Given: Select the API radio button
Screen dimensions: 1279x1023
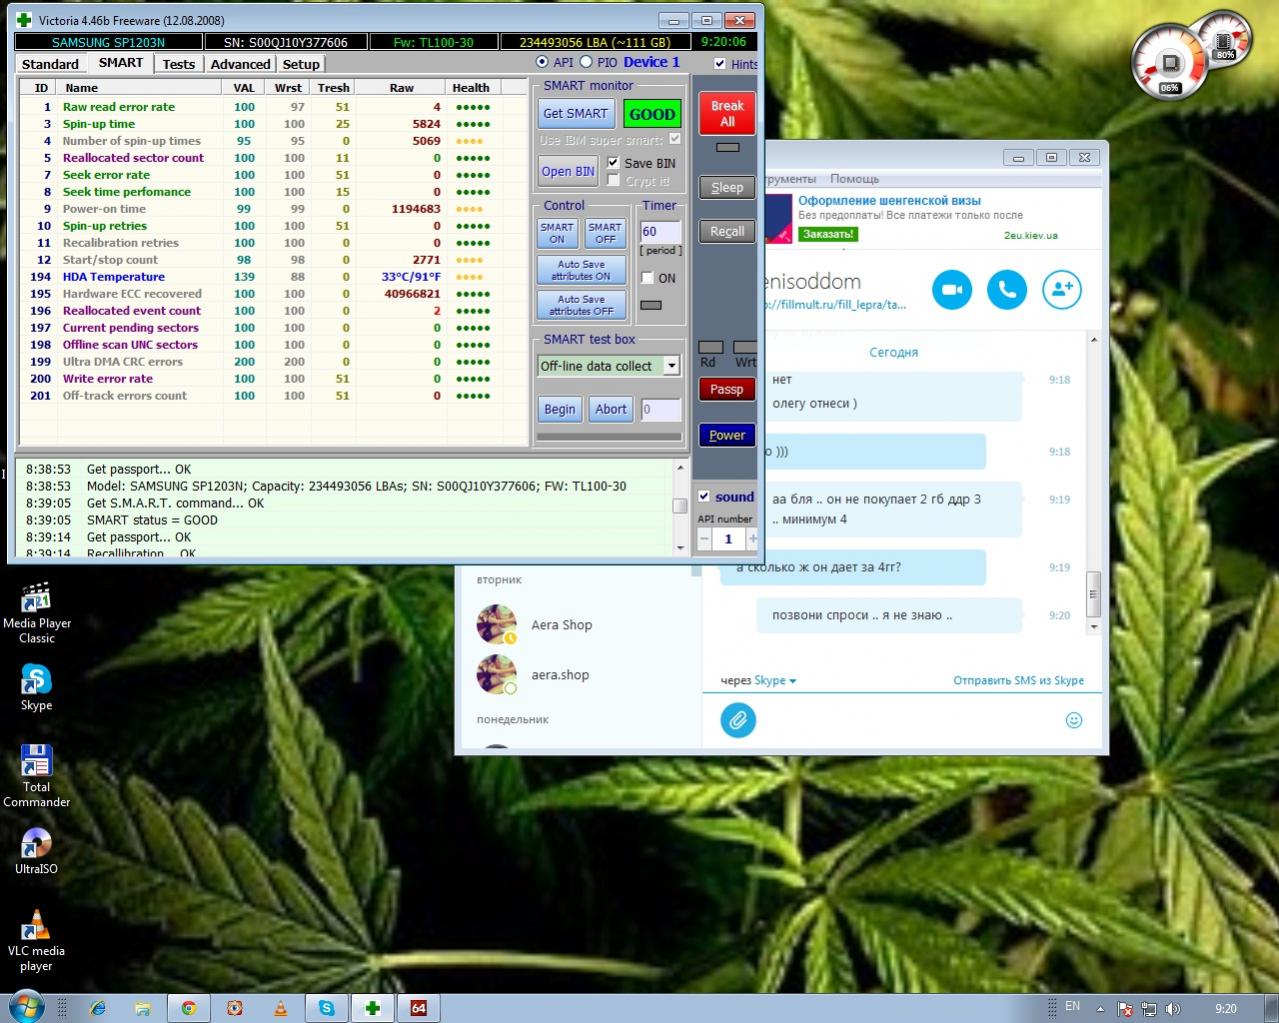Looking at the screenshot, I should 542,62.
